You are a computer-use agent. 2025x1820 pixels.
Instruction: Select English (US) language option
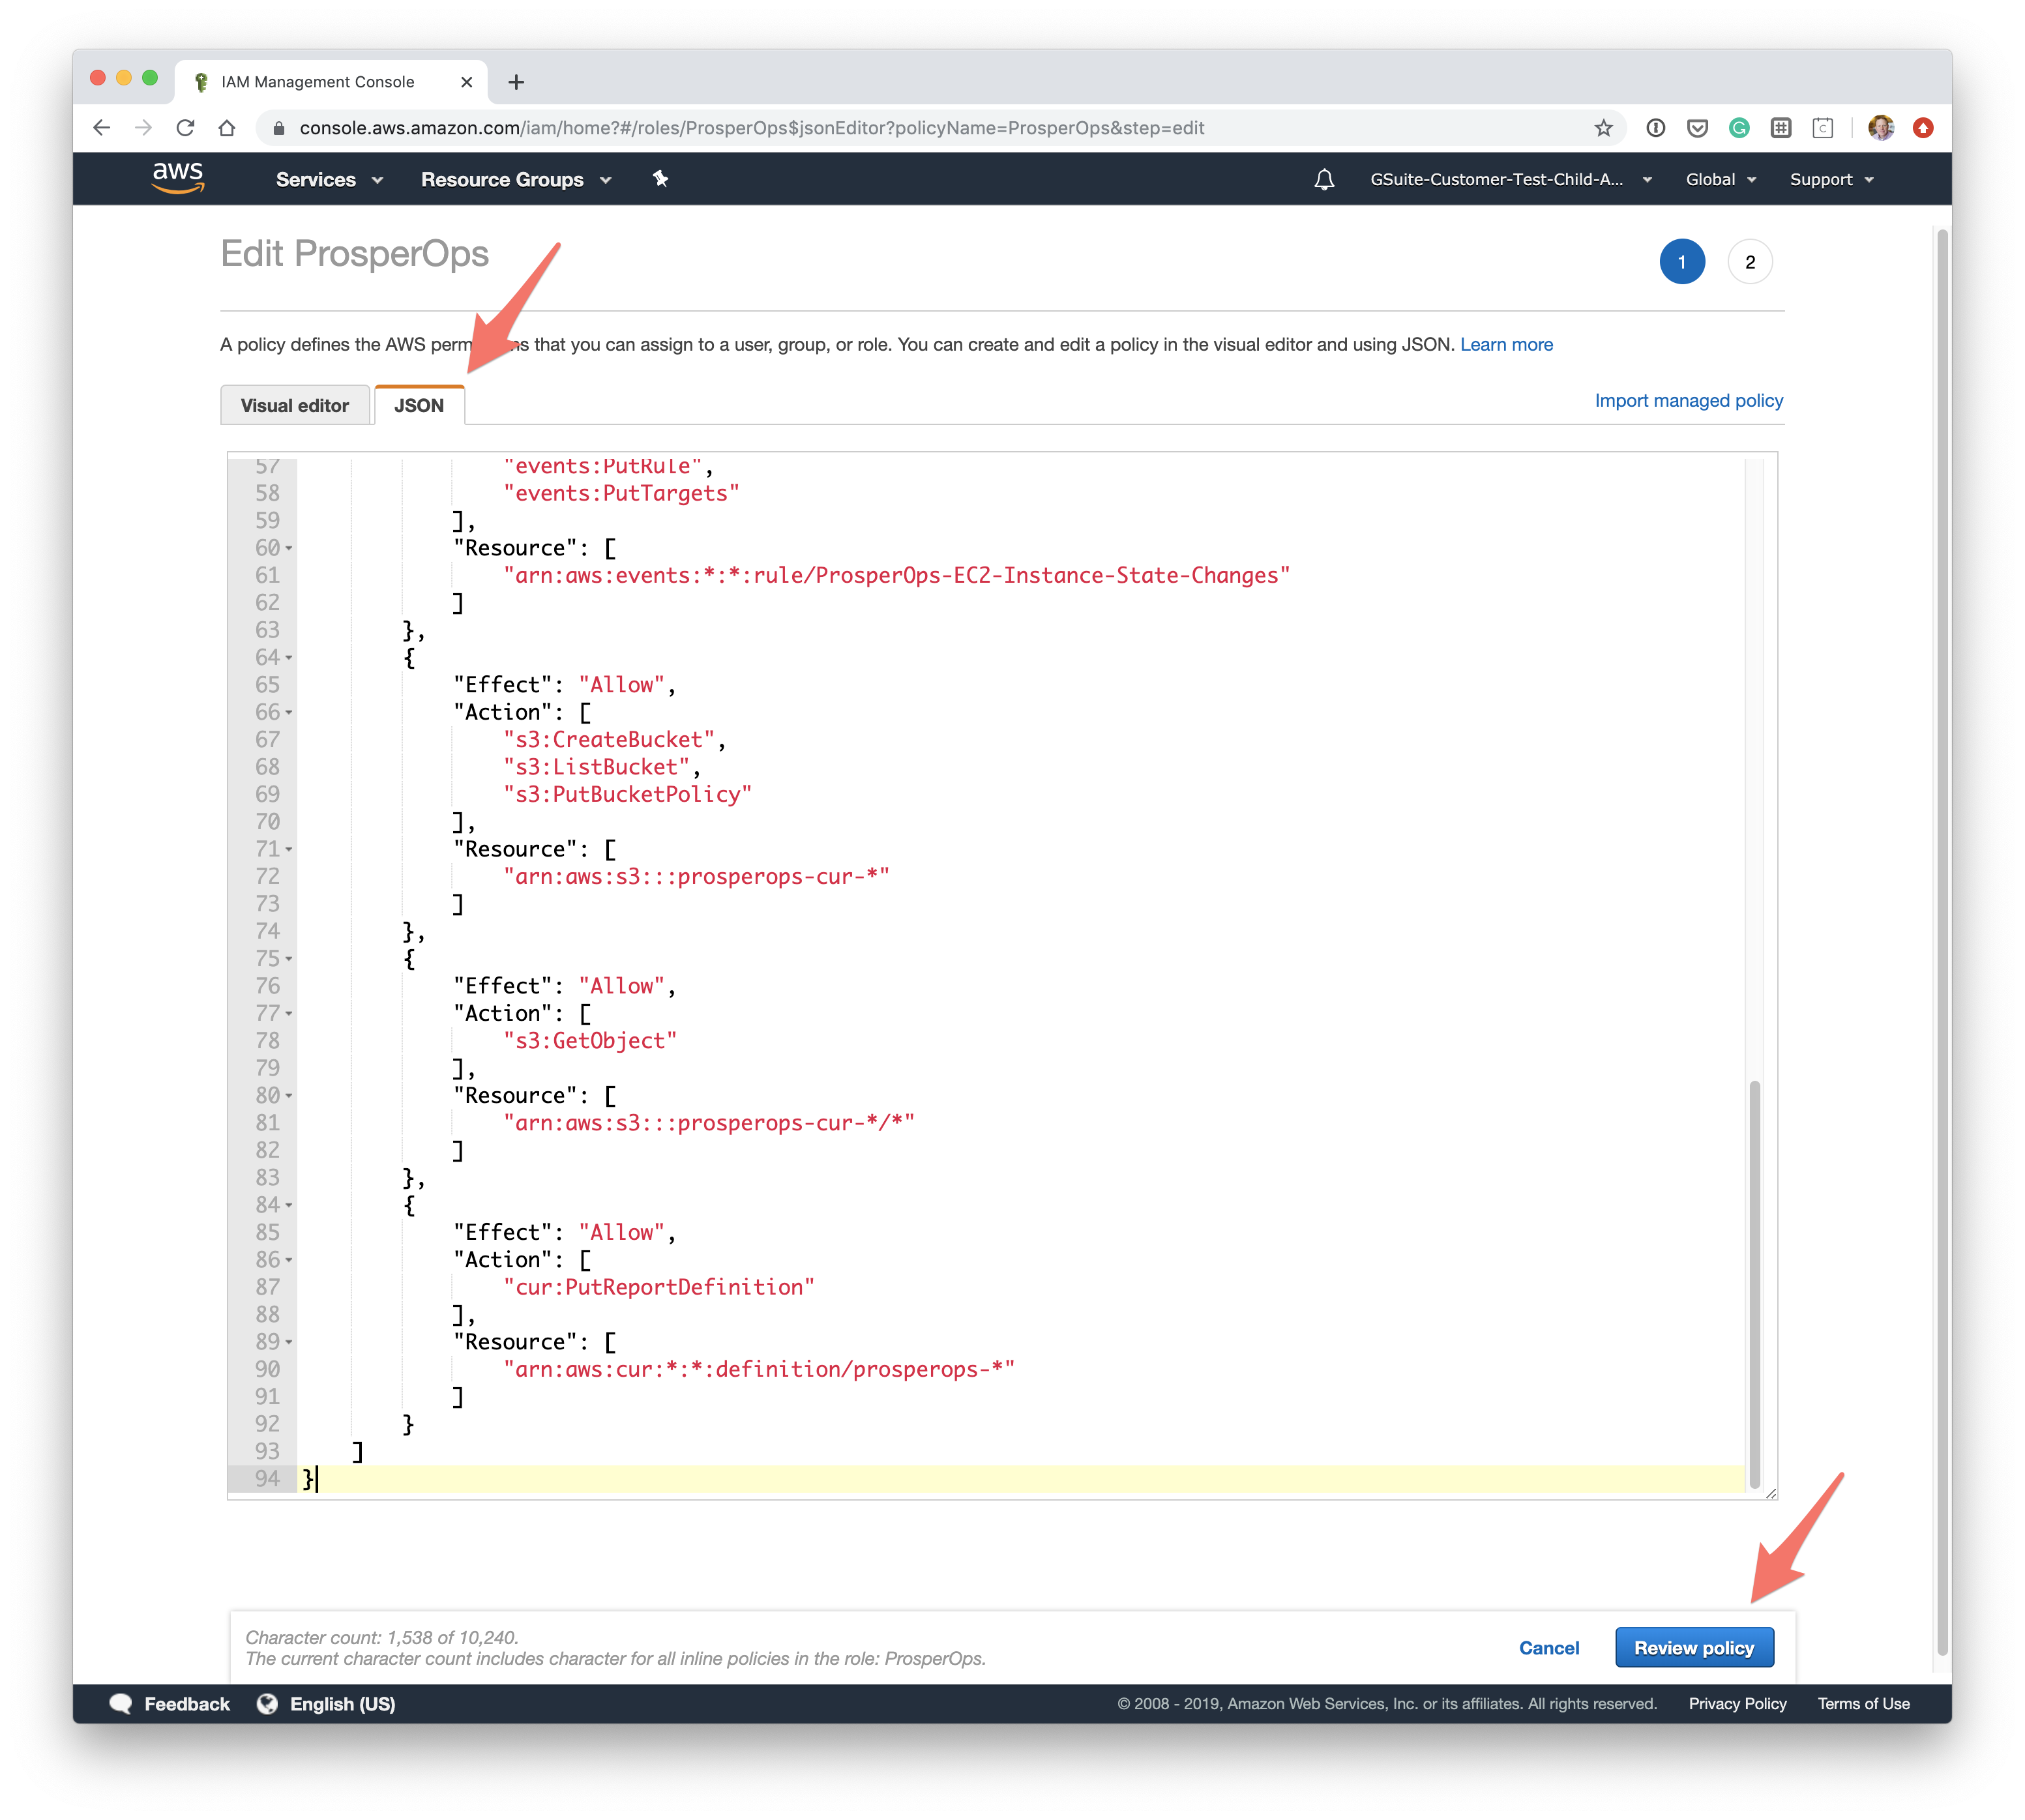coord(343,1704)
